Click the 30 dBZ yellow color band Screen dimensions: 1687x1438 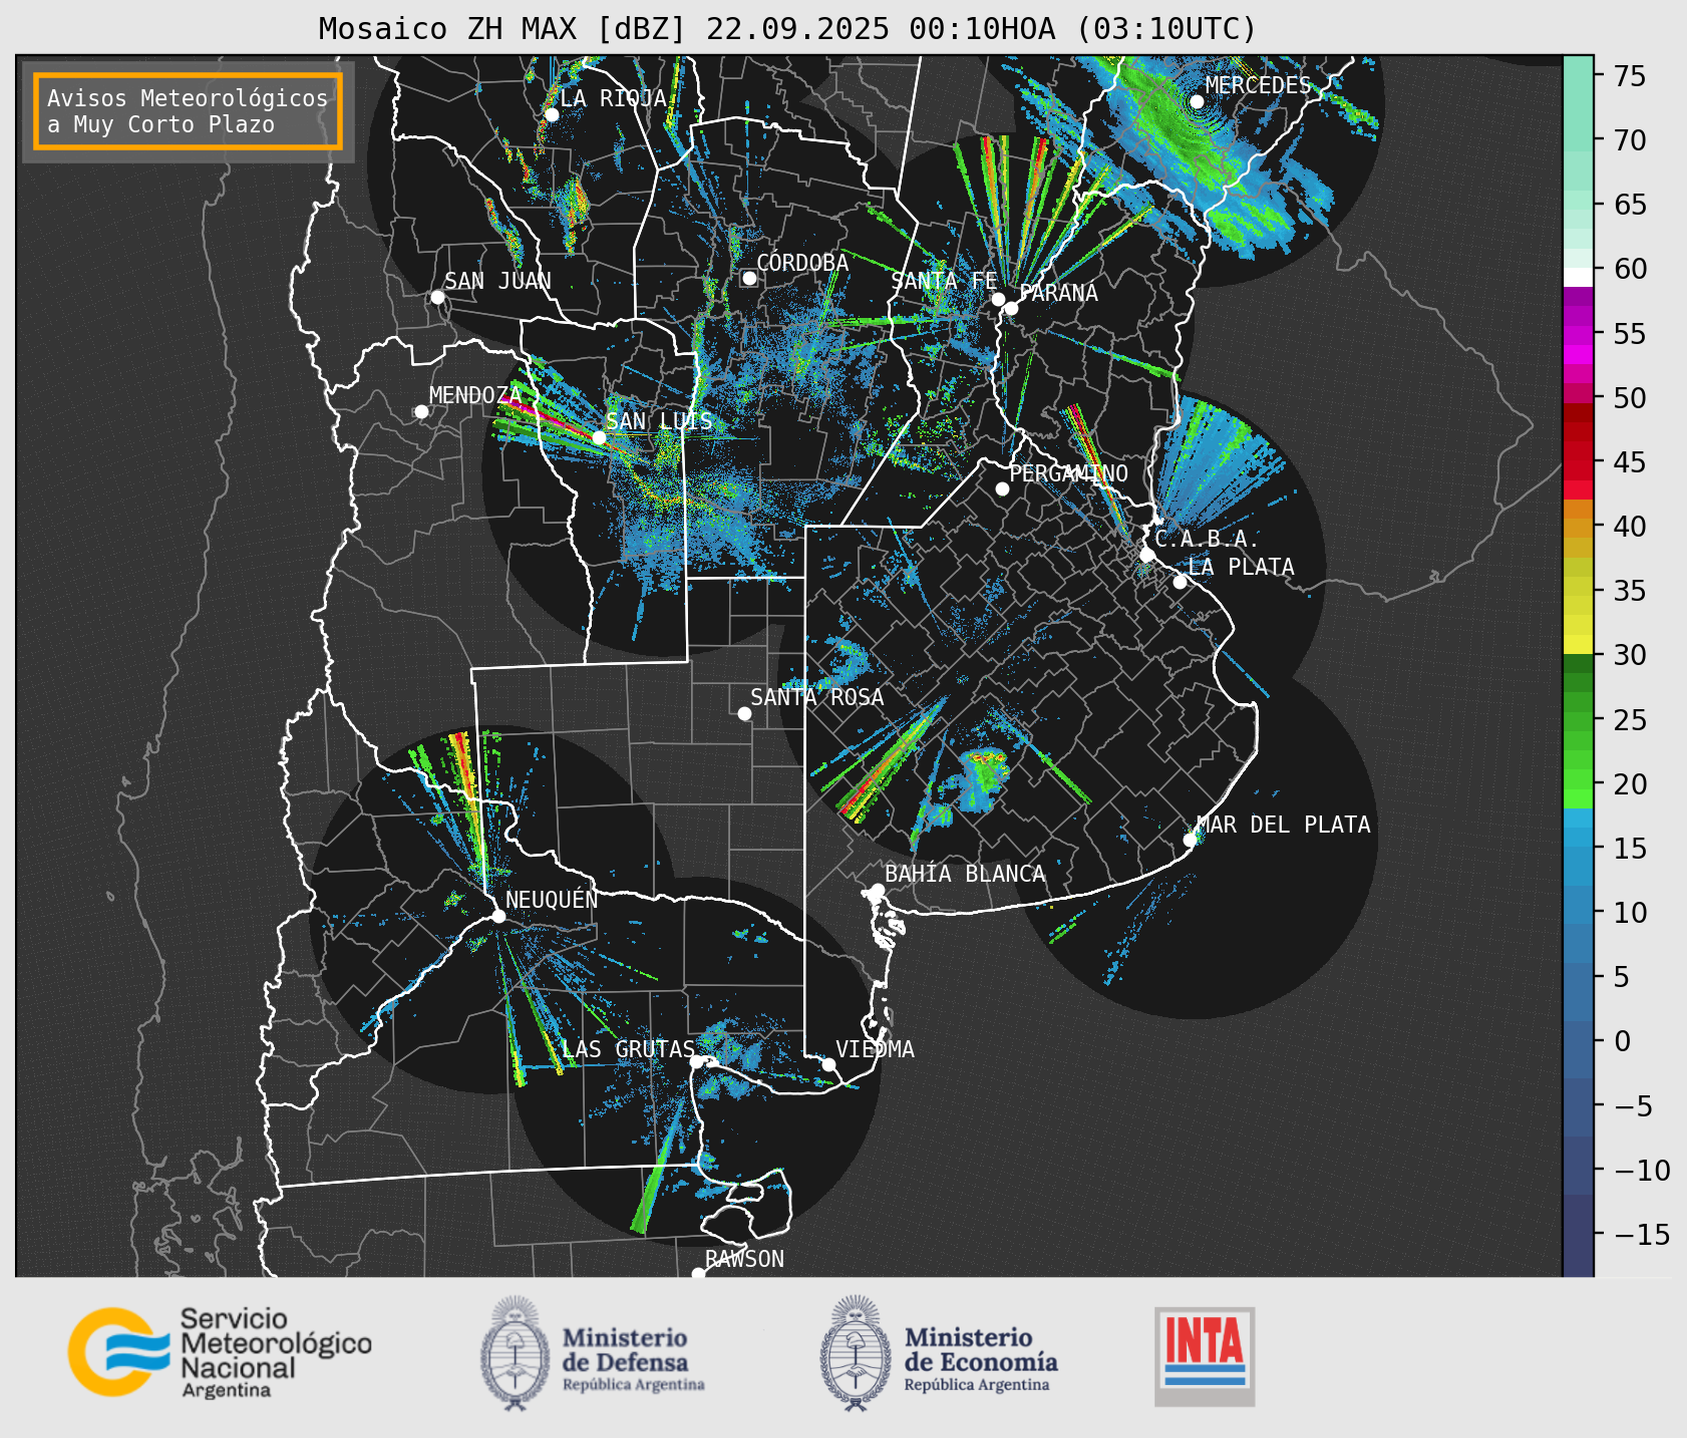pos(1577,647)
